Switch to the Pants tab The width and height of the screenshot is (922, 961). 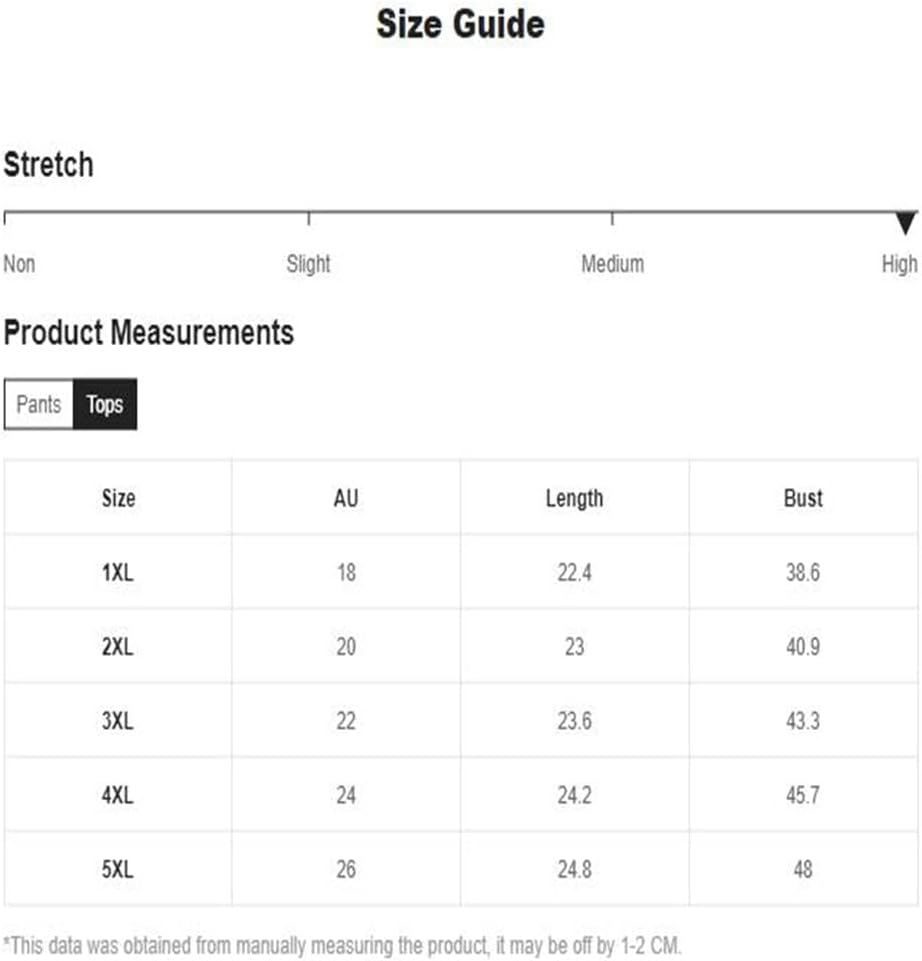[x=39, y=404]
